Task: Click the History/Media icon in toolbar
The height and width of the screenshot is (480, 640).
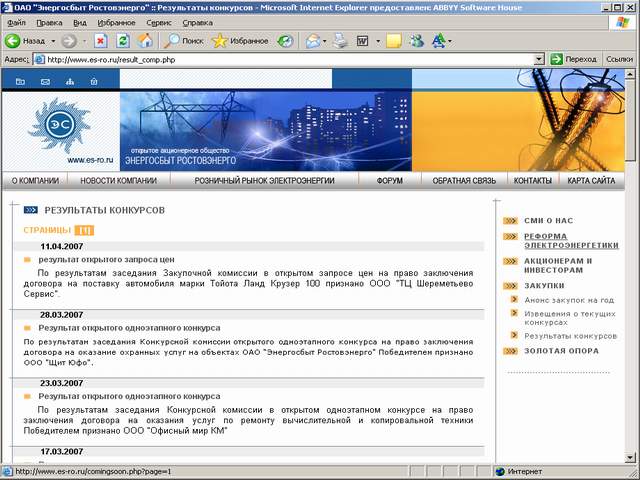Action: (285, 41)
